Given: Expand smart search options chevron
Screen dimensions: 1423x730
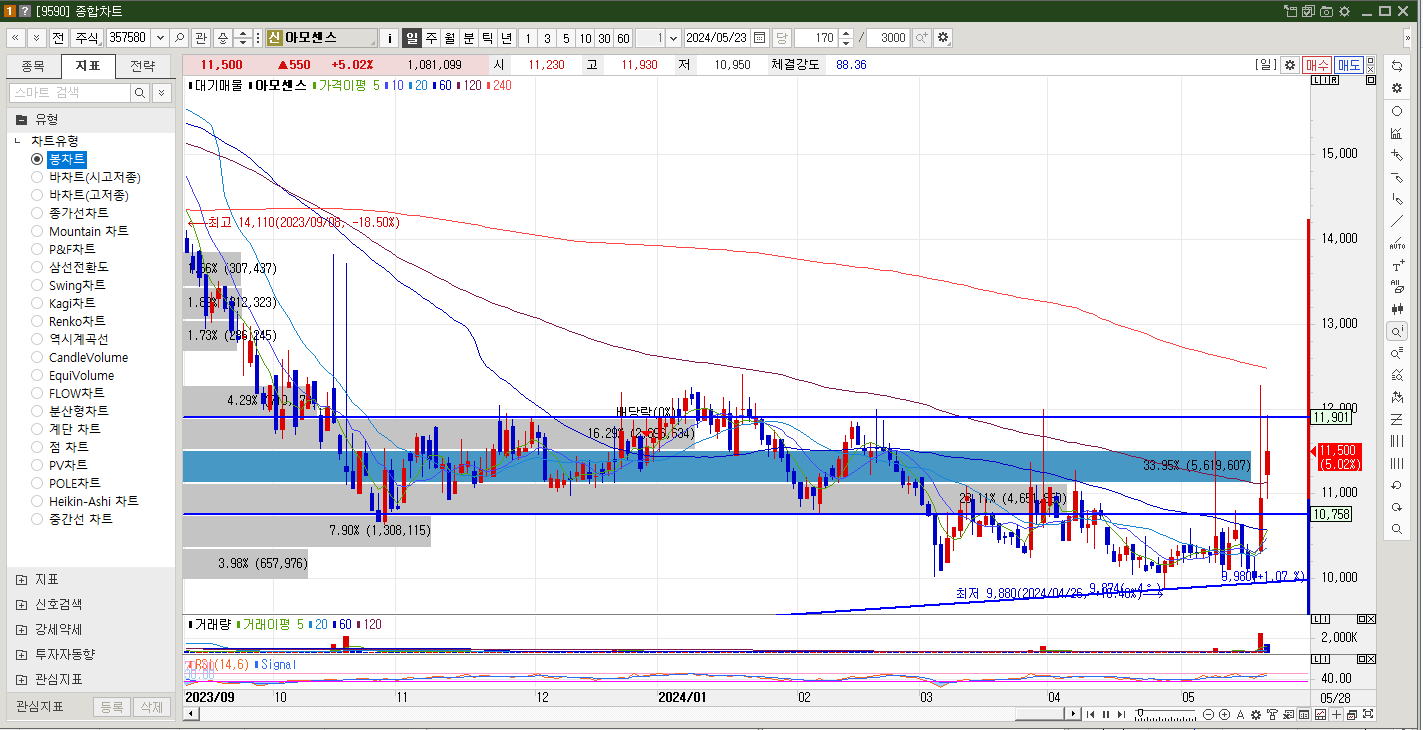Looking at the screenshot, I should (x=161, y=92).
